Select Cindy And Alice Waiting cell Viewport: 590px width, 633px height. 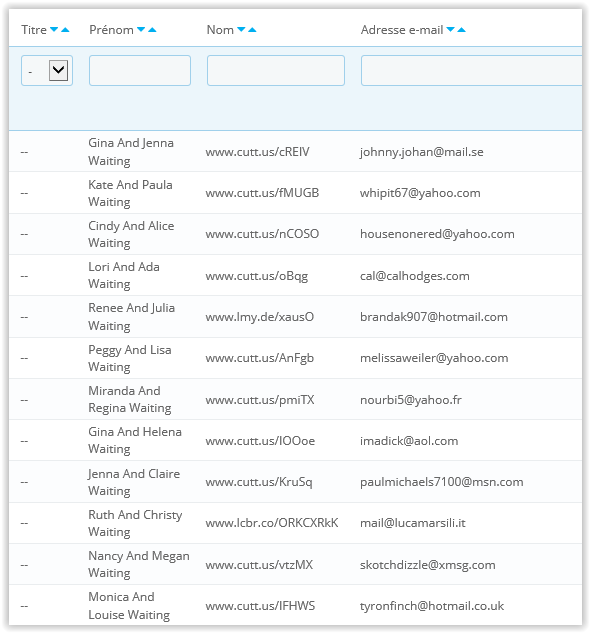coord(131,234)
